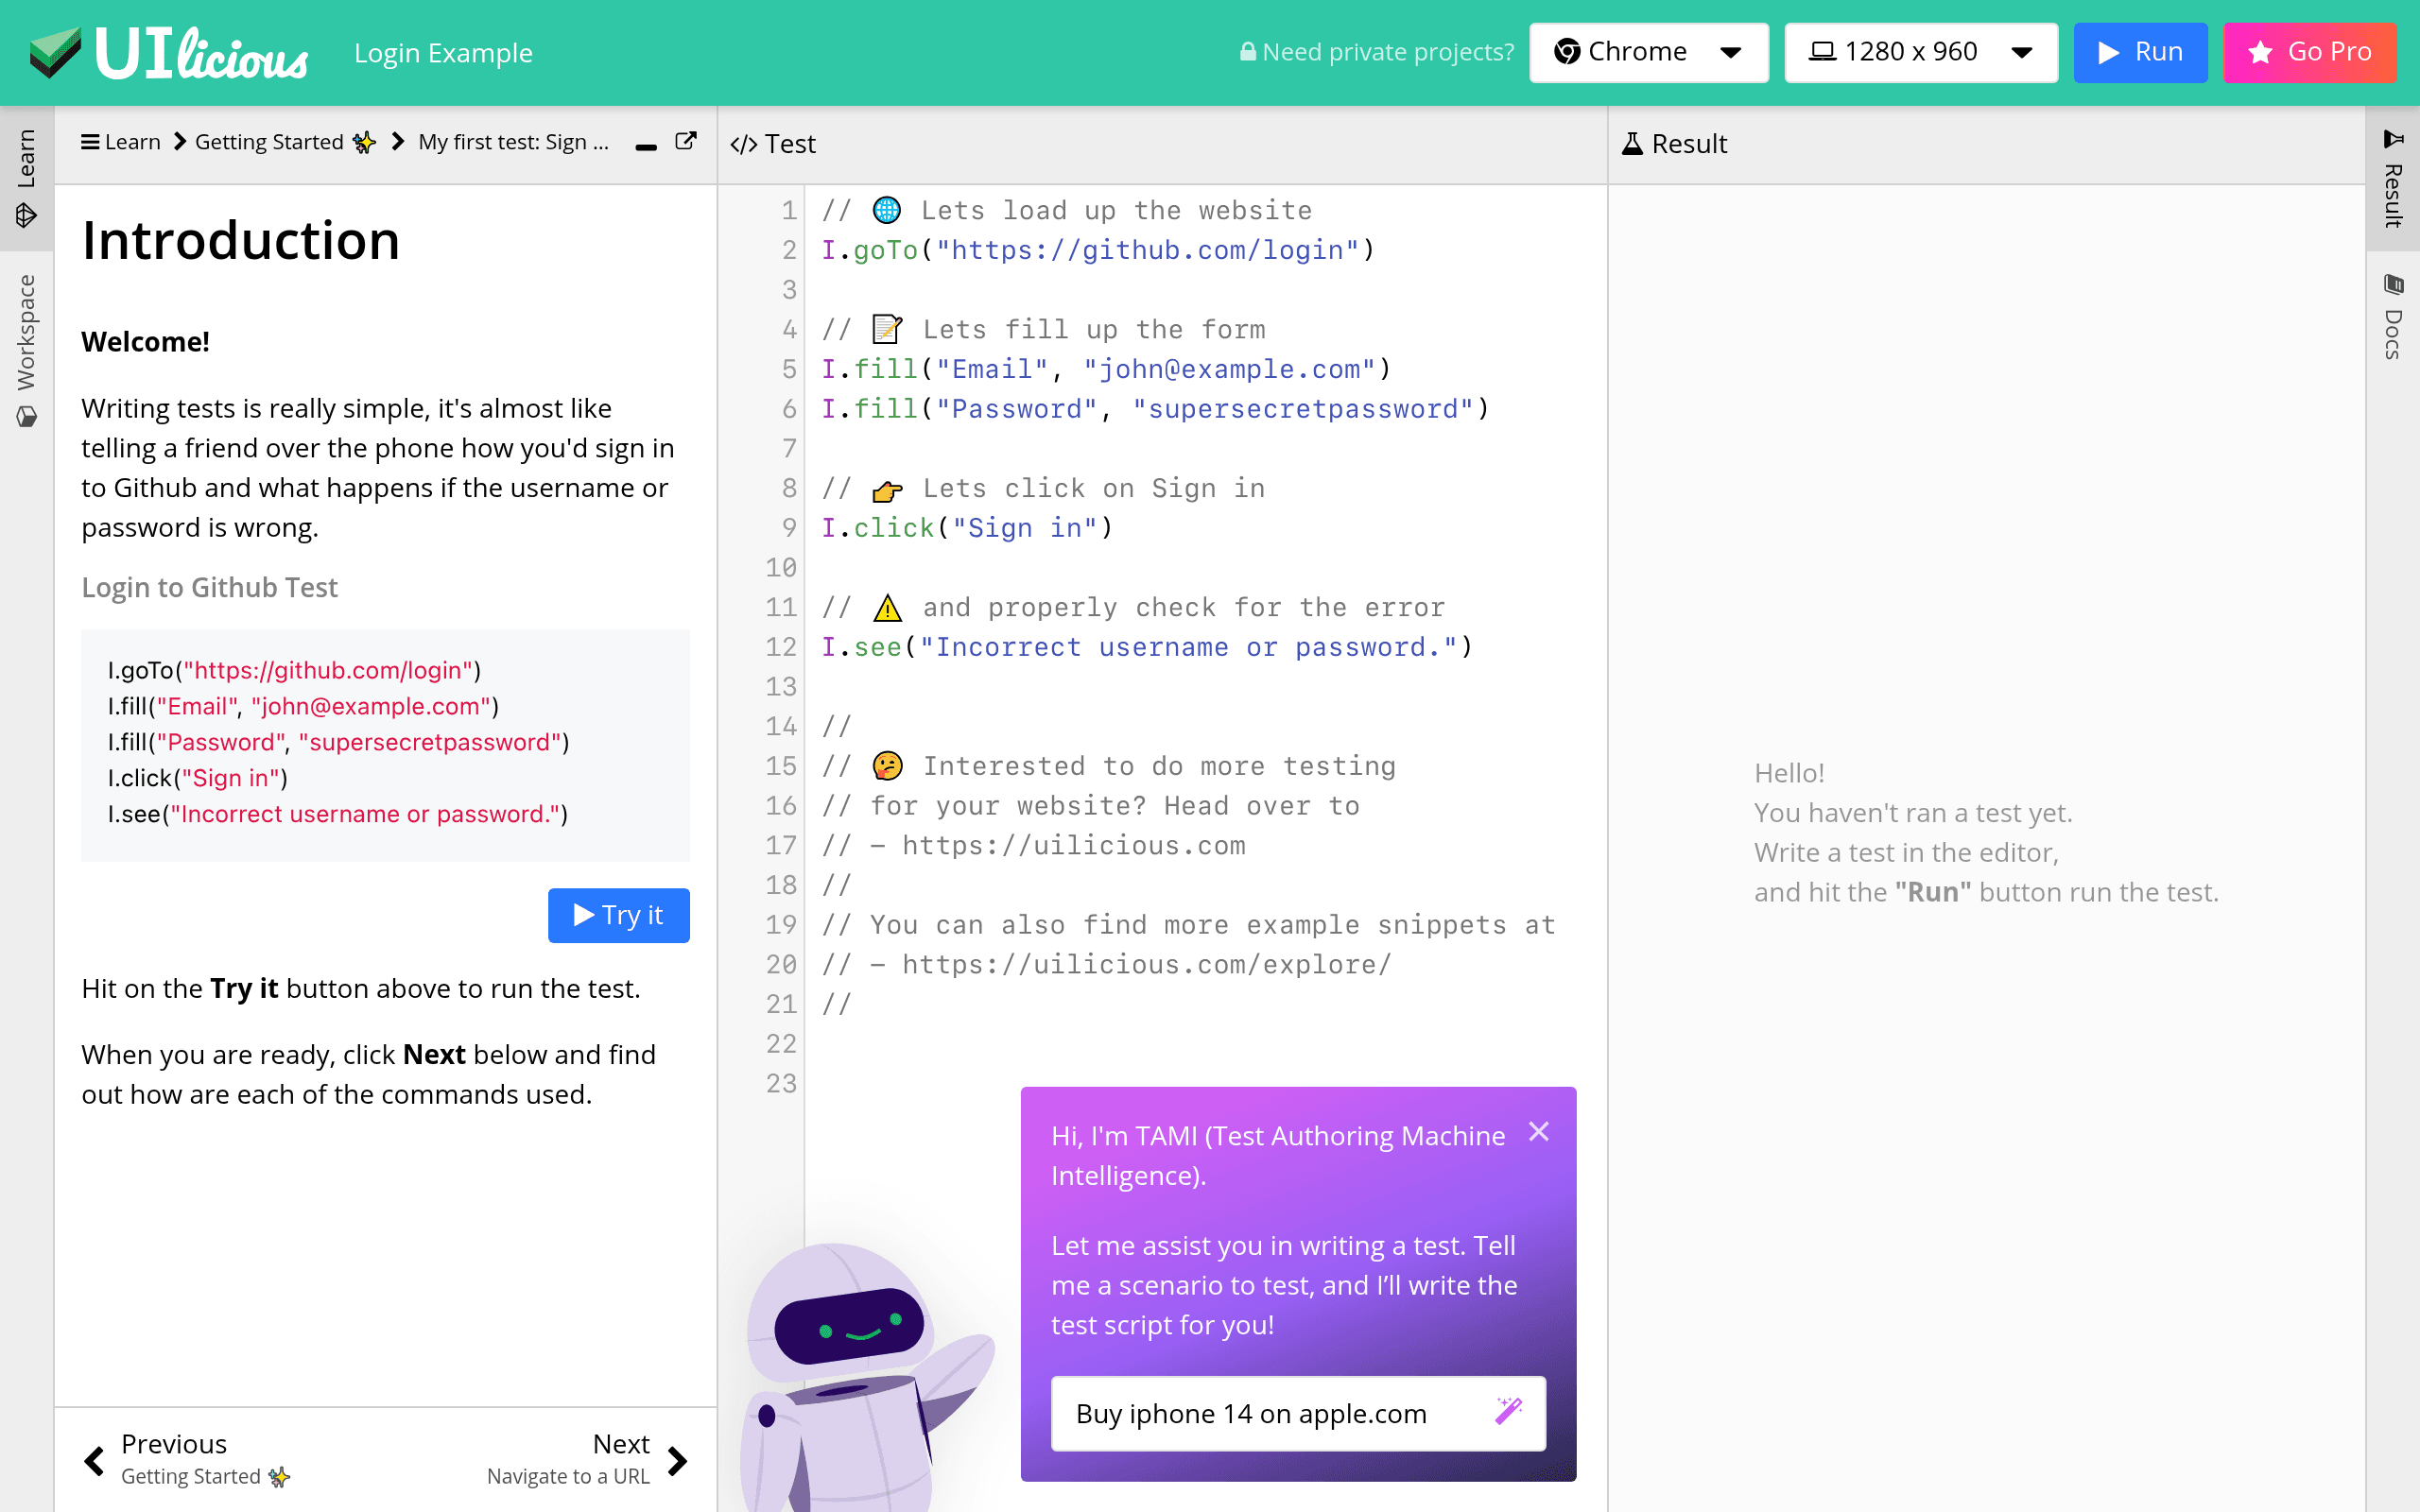
Task: Click the Login to Github Test heading
Action: pyautogui.click(x=209, y=587)
